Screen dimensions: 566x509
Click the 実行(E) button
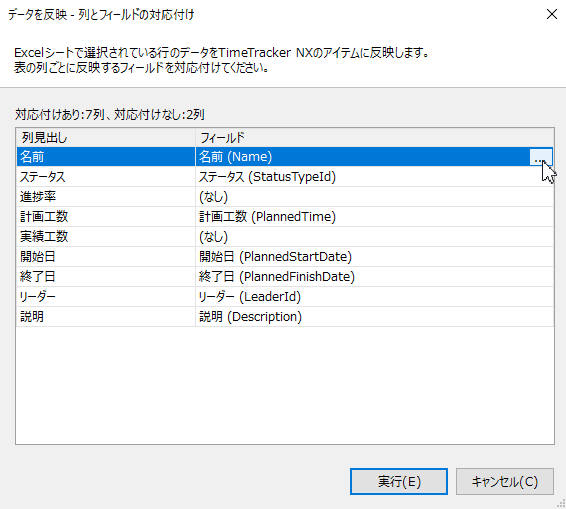[x=399, y=481]
